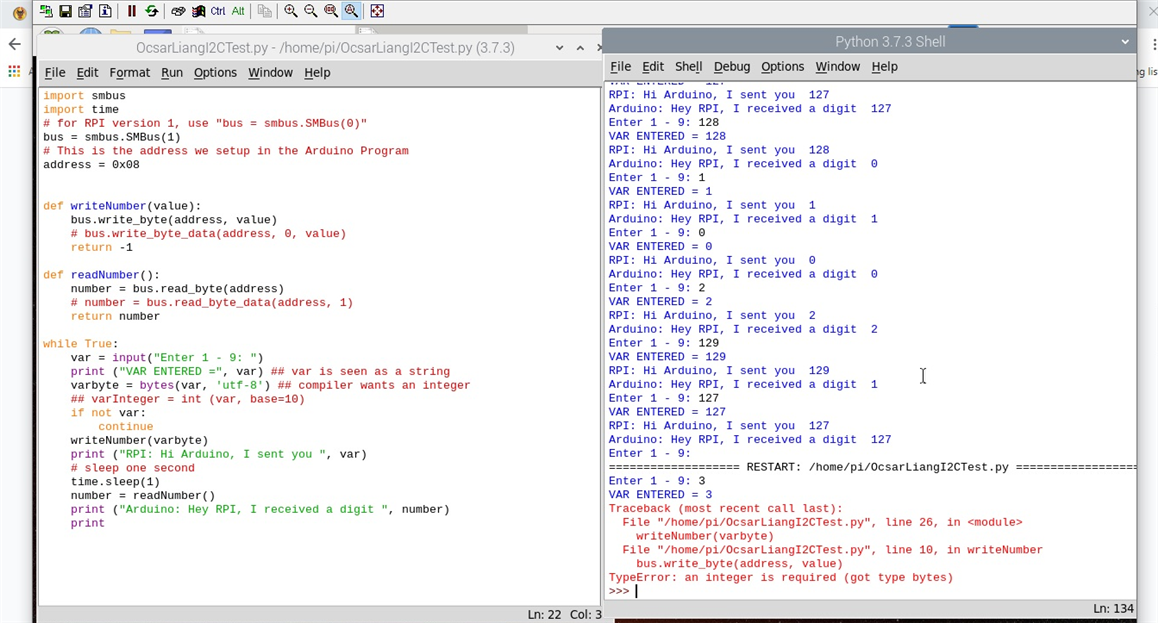The width and height of the screenshot is (1158, 623).
Task: Click the save connection floppy disk icon
Action: click(65, 11)
